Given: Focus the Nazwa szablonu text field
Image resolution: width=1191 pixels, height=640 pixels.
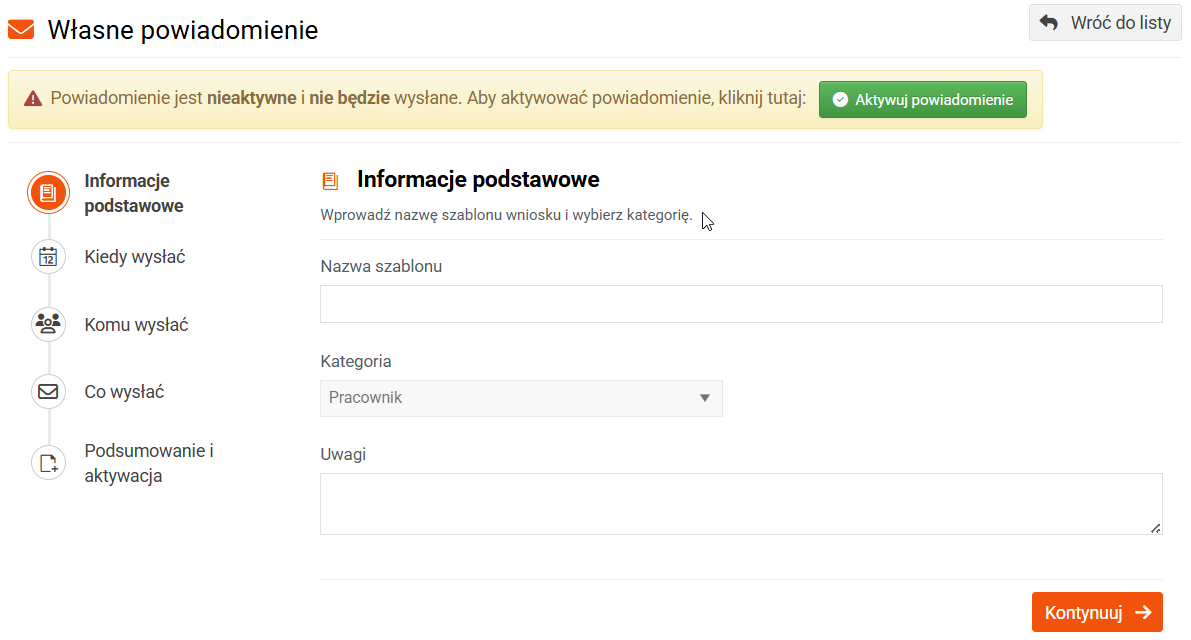Looking at the screenshot, I should (x=741, y=304).
